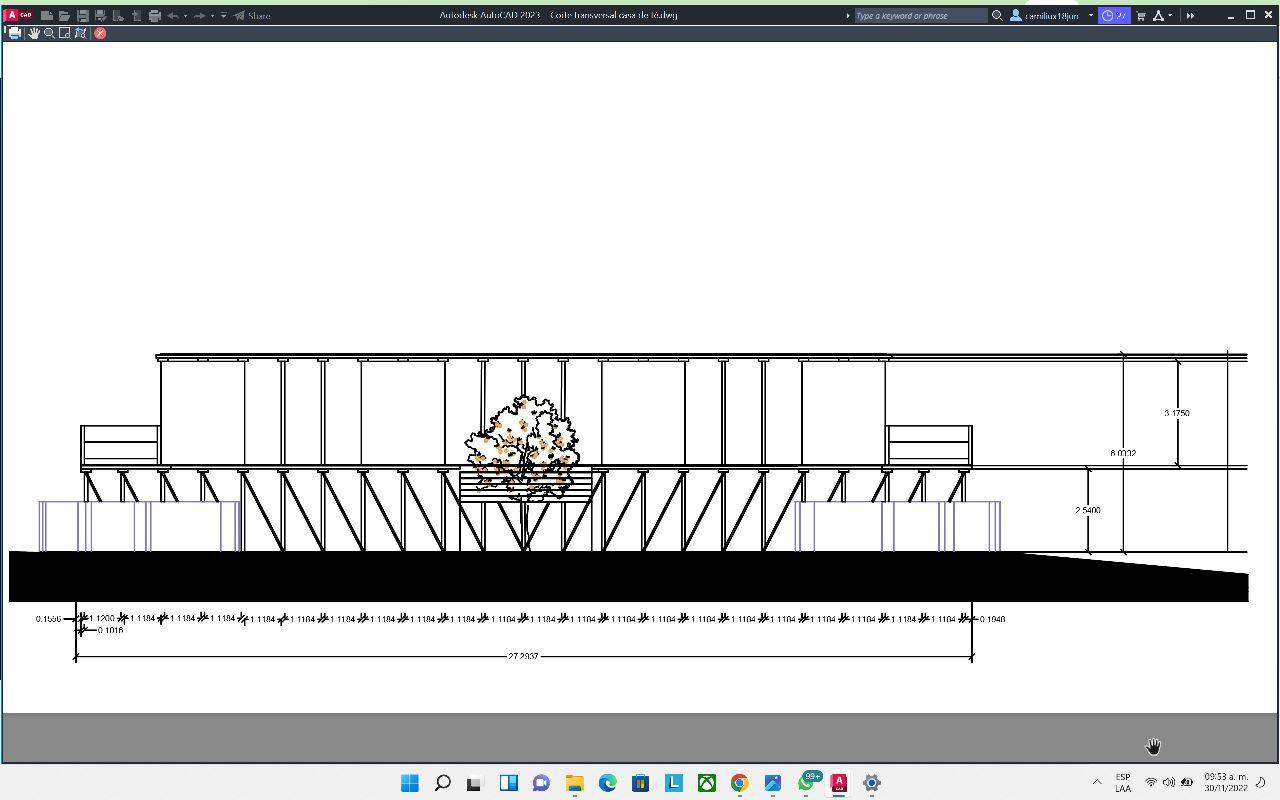Select the Zoom magnifier tool
Image resolution: width=1280 pixels, height=800 pixels.
coord(49,33)
